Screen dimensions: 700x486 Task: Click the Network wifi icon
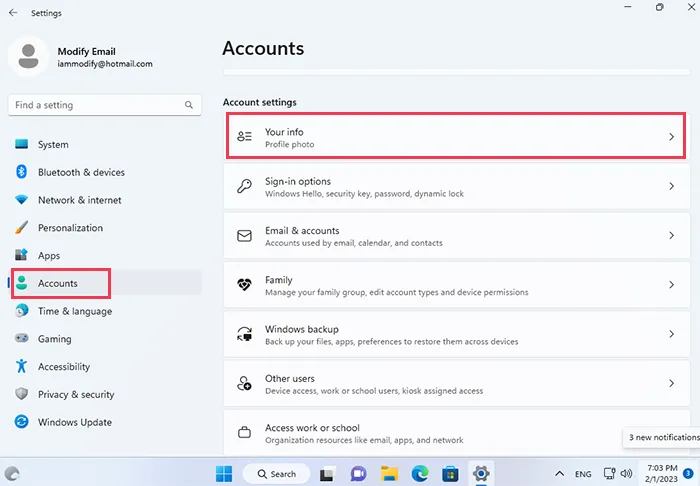click(21, 199)
